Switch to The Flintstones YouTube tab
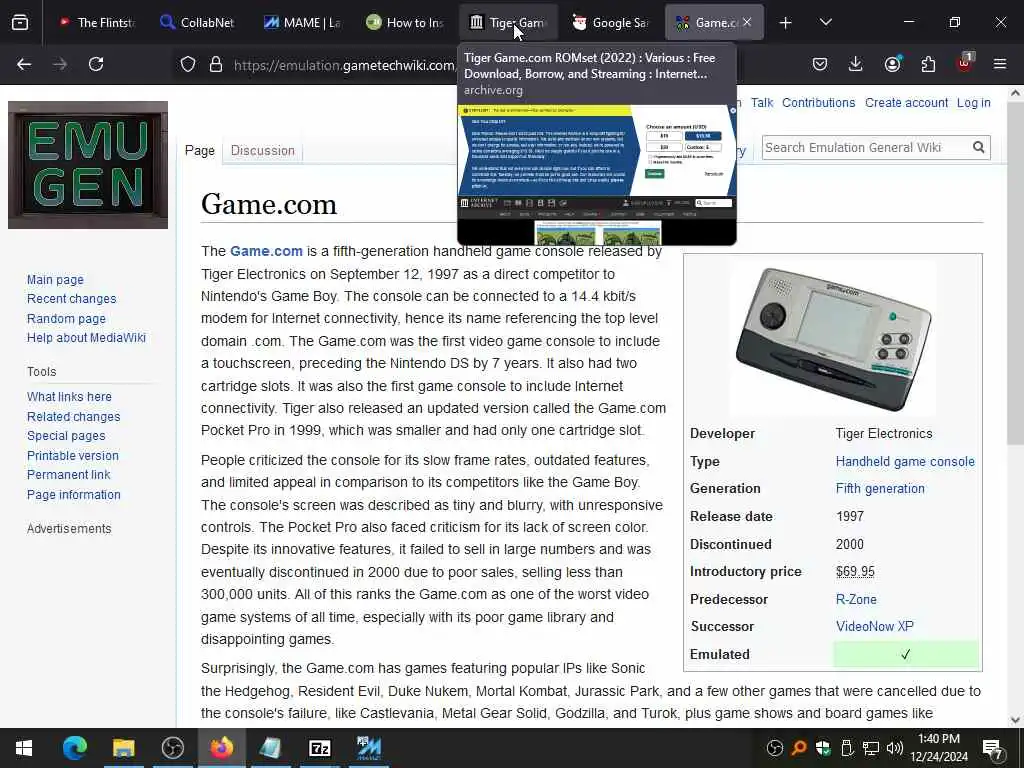 pos(95,22)
